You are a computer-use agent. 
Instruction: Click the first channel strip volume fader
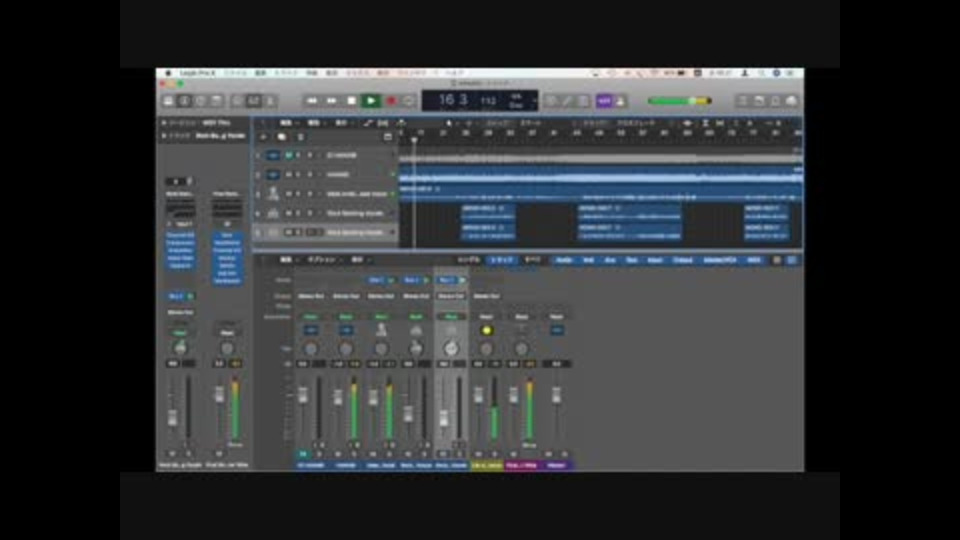(x=302, y=395)
